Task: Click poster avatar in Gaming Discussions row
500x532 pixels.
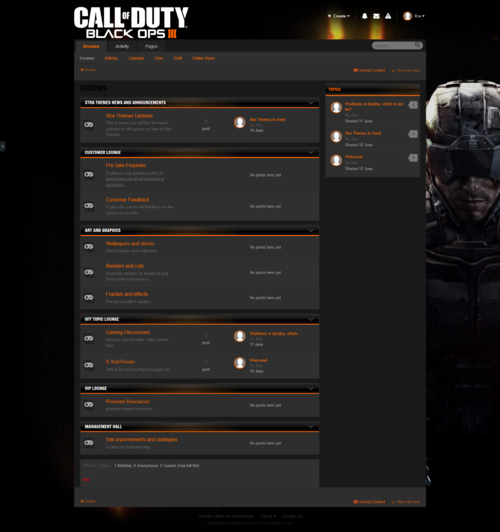Action: [x=240, y=336]
